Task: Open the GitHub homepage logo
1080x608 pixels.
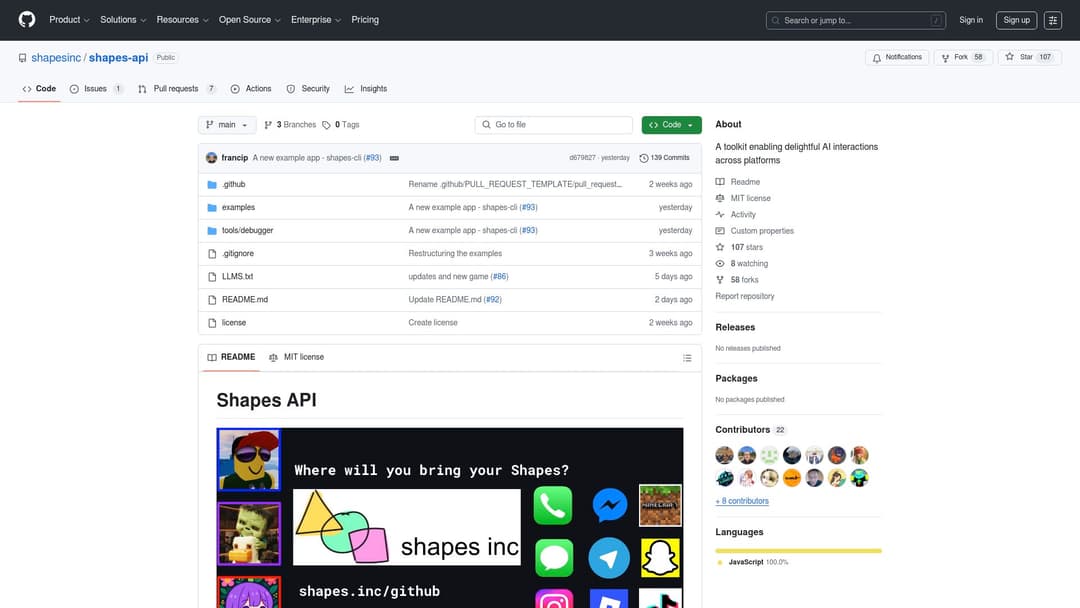Action: click(27, 19)
